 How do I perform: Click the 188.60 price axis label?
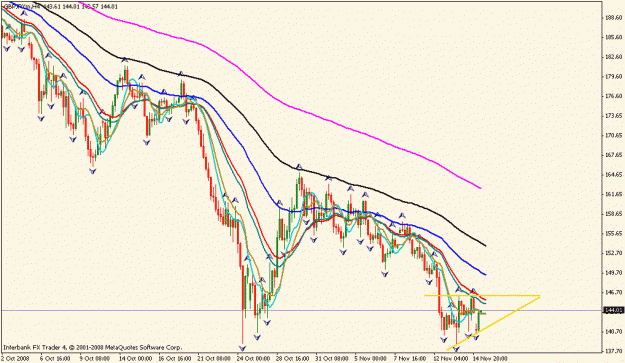614,18
